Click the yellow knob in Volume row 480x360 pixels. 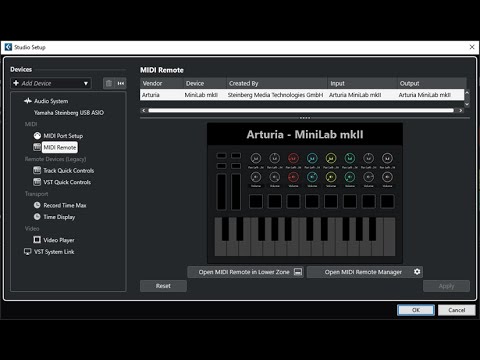[x=331, y=177]
